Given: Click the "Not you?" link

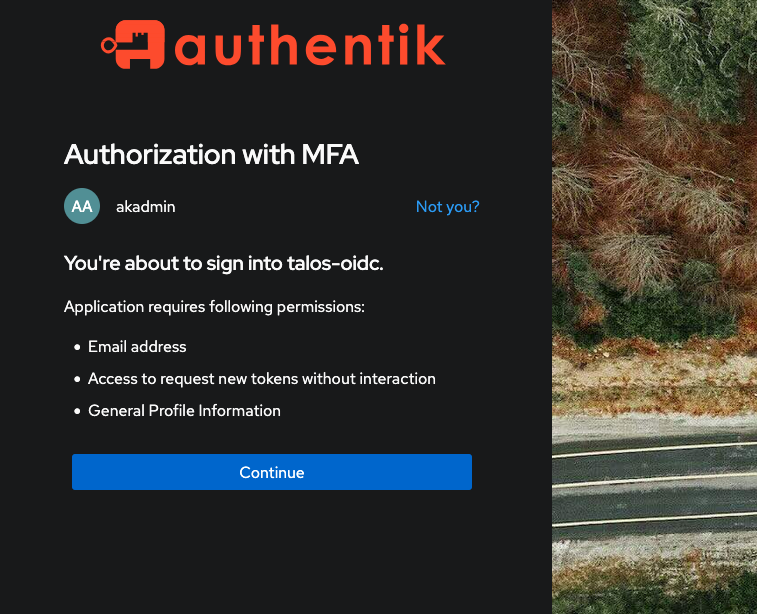Looking at the screenshot, I should (447, 207).
